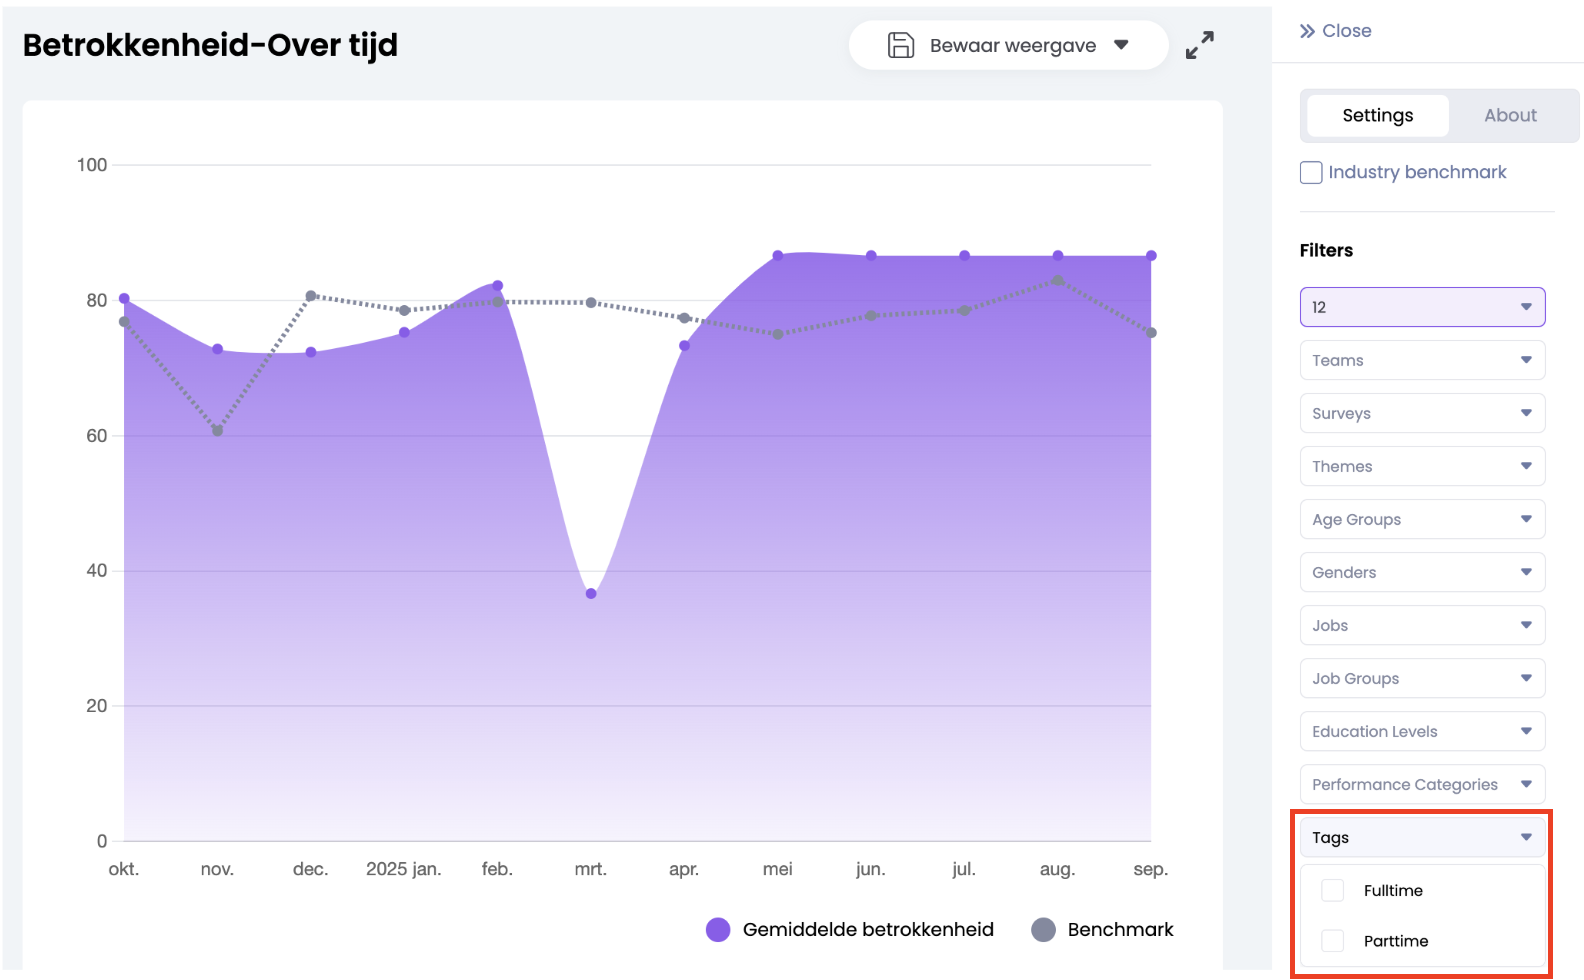Click the fullscreen expand arrows icon
The width and height of the screenshot is (1584, 980).
click(1199, 45)
